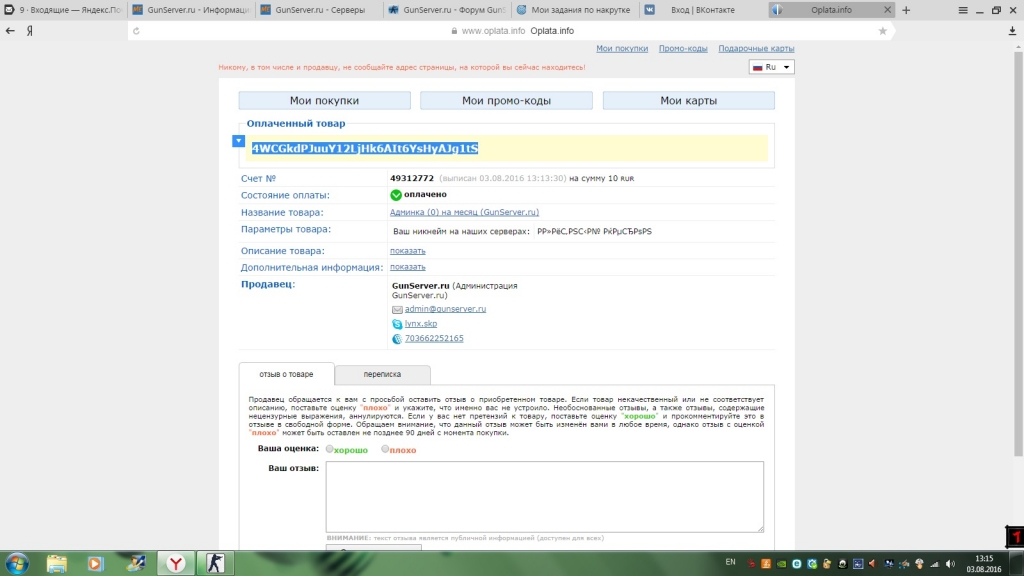The width and height of the screenshot is (1024, 576).
Task: Click the 'Мои промо-коды' button
Action: coord(506,101)
